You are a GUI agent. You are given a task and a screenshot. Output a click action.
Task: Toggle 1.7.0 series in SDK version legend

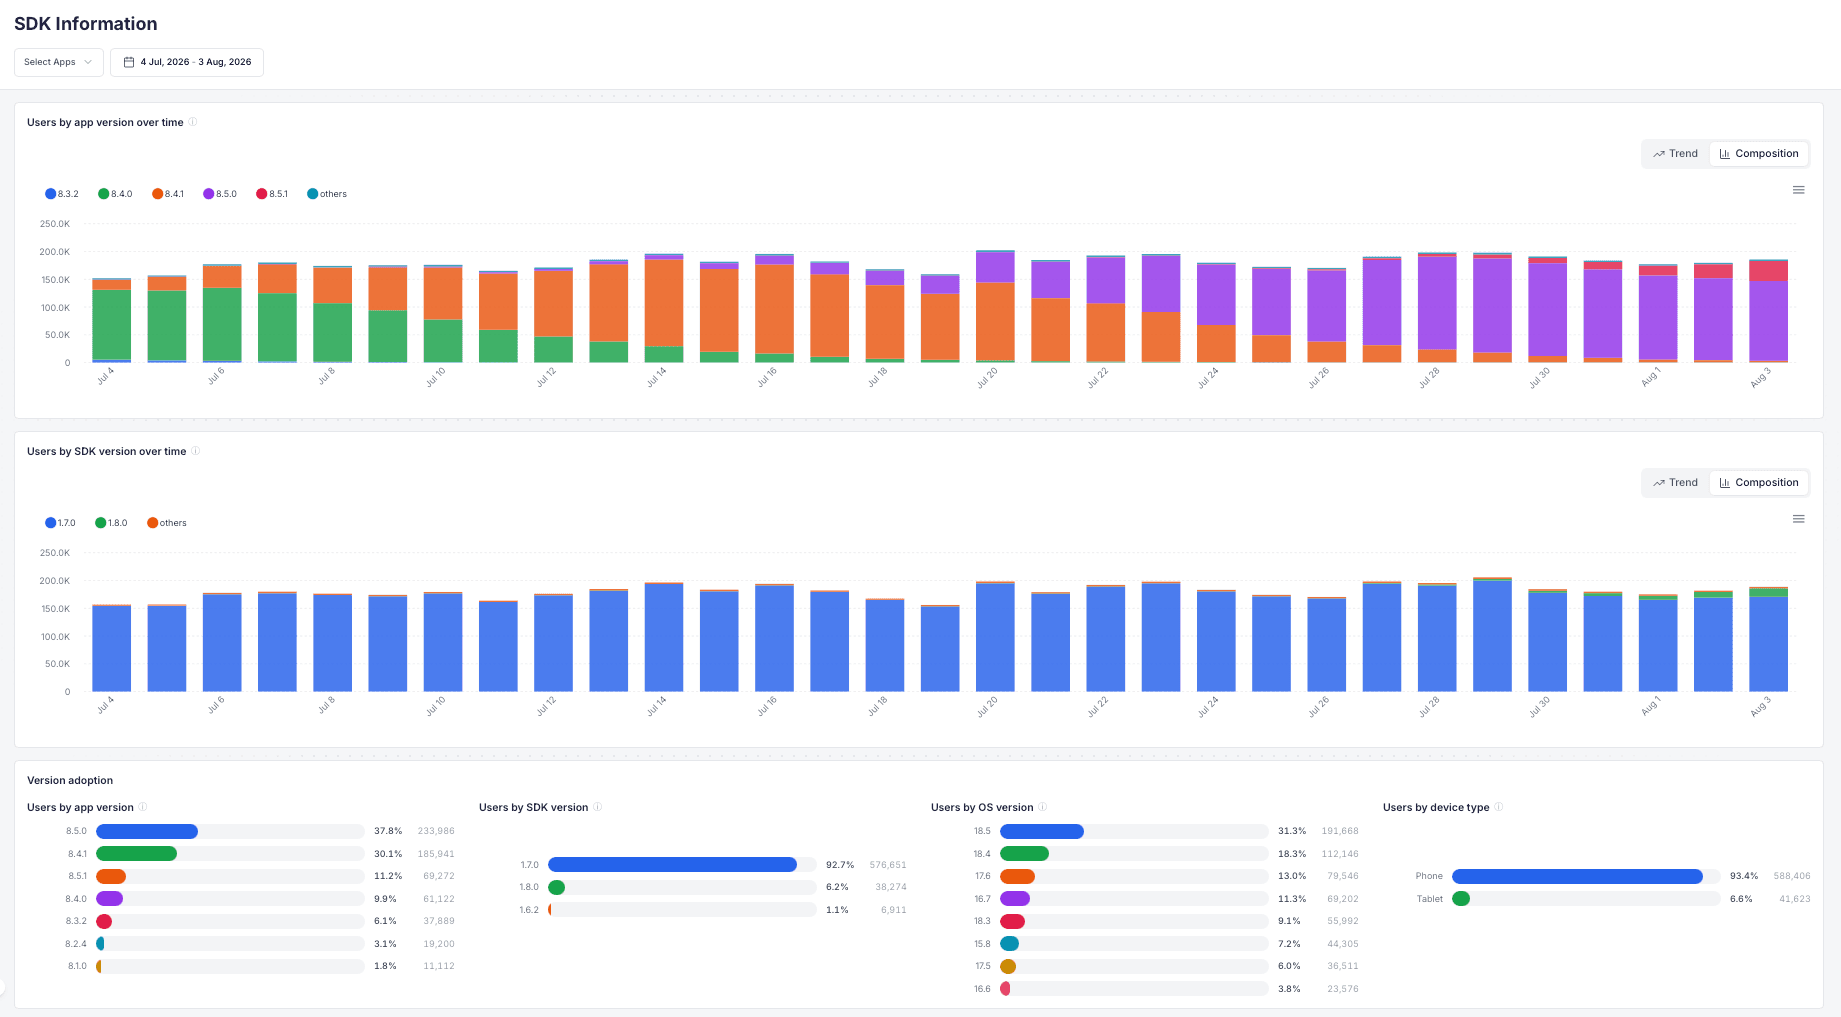click(60, 523)
